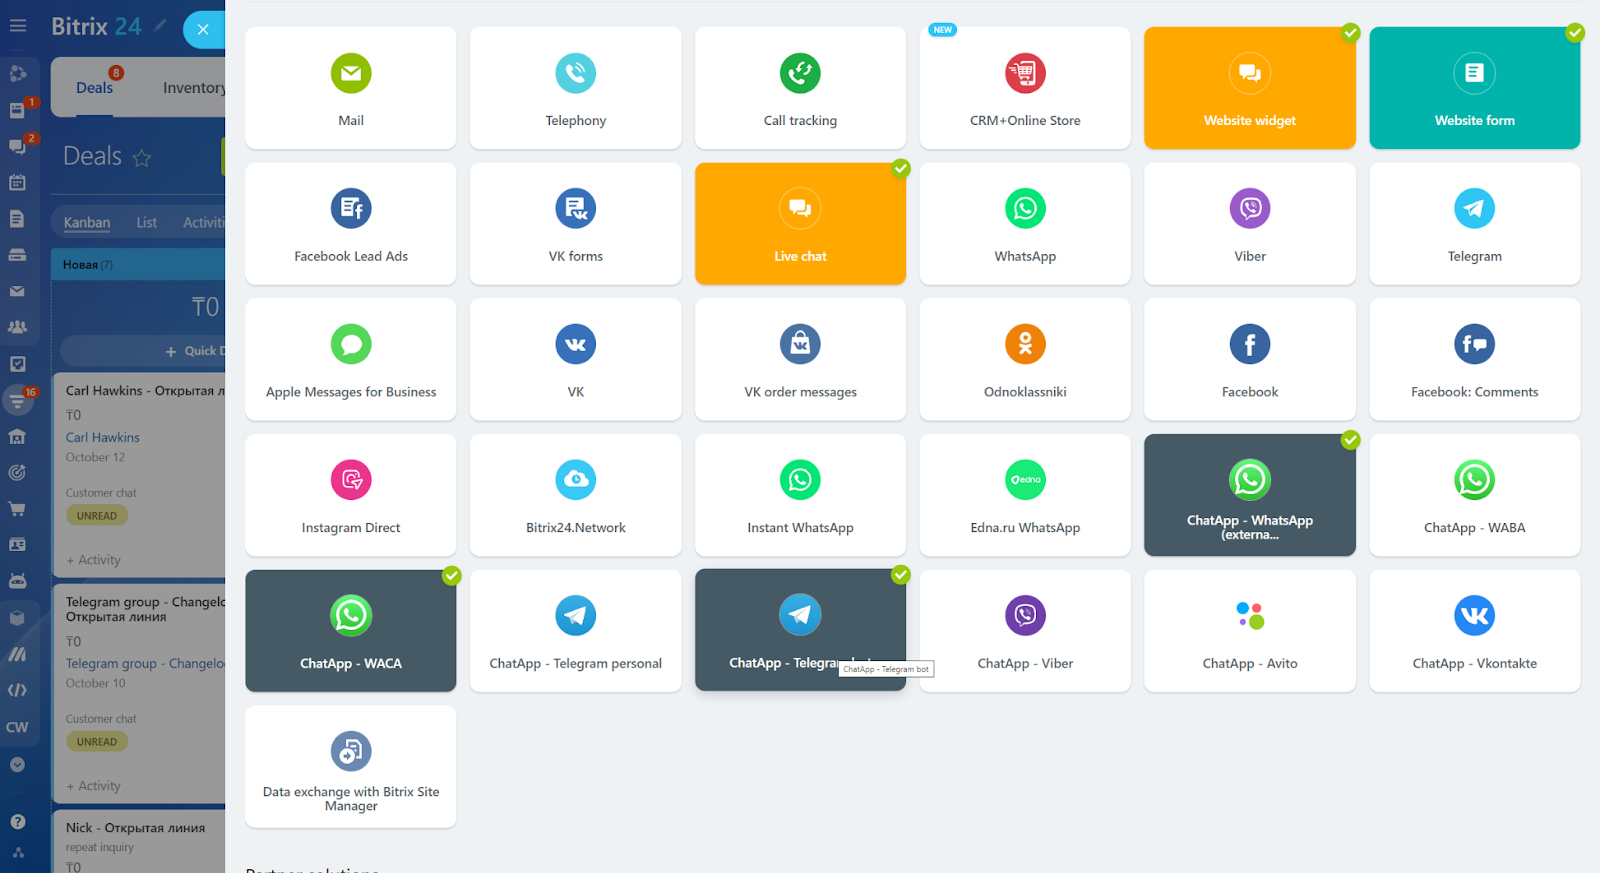Open the Website form card
This screenshot has width=1600, height=873.
[1475, 88]
